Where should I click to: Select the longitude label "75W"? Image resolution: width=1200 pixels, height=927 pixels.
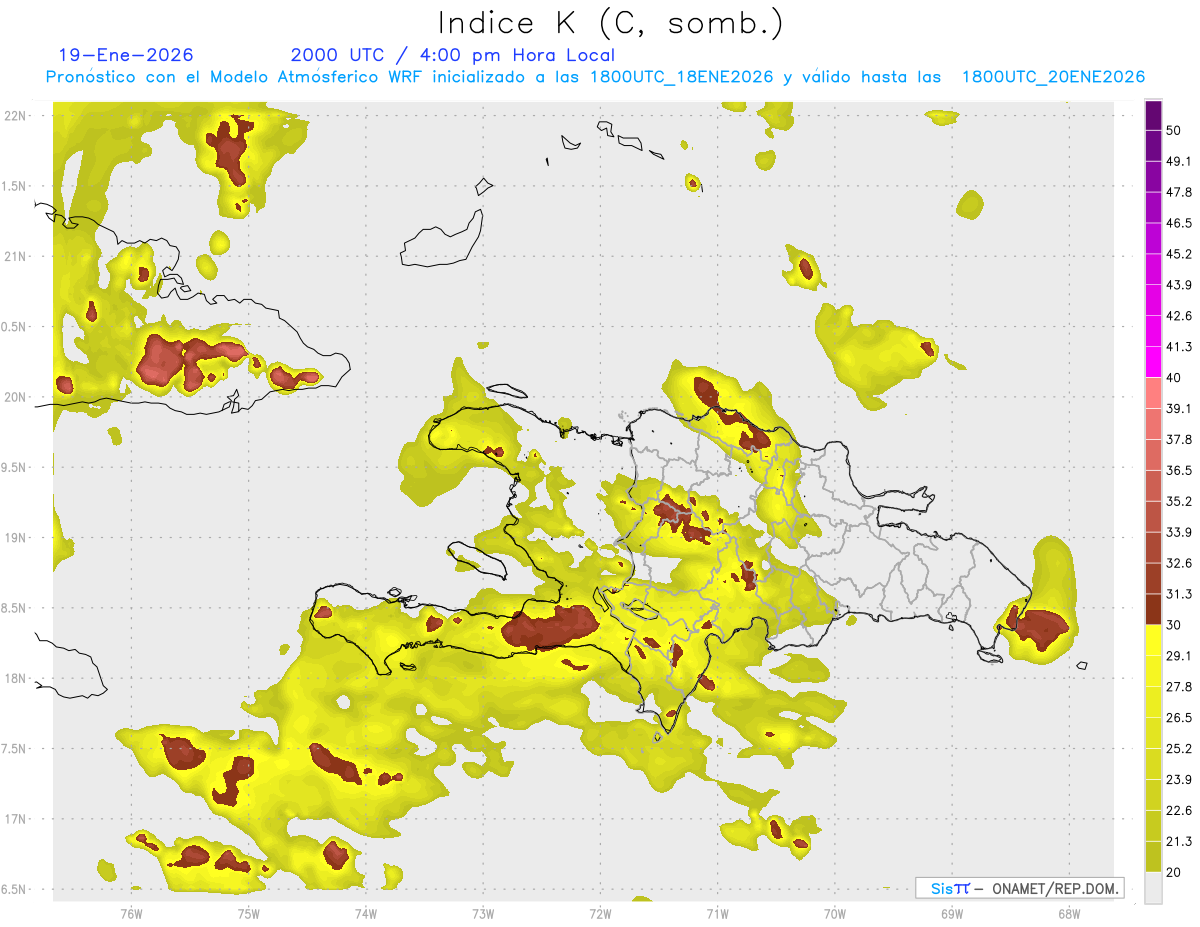(249, 913)
